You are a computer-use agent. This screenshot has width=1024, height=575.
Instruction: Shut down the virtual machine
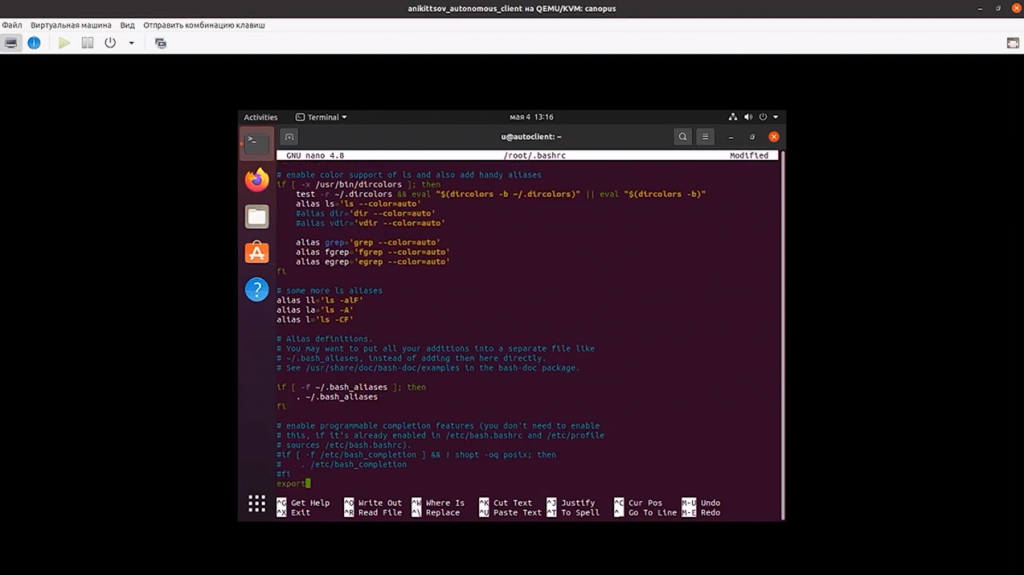click(110, 43)
